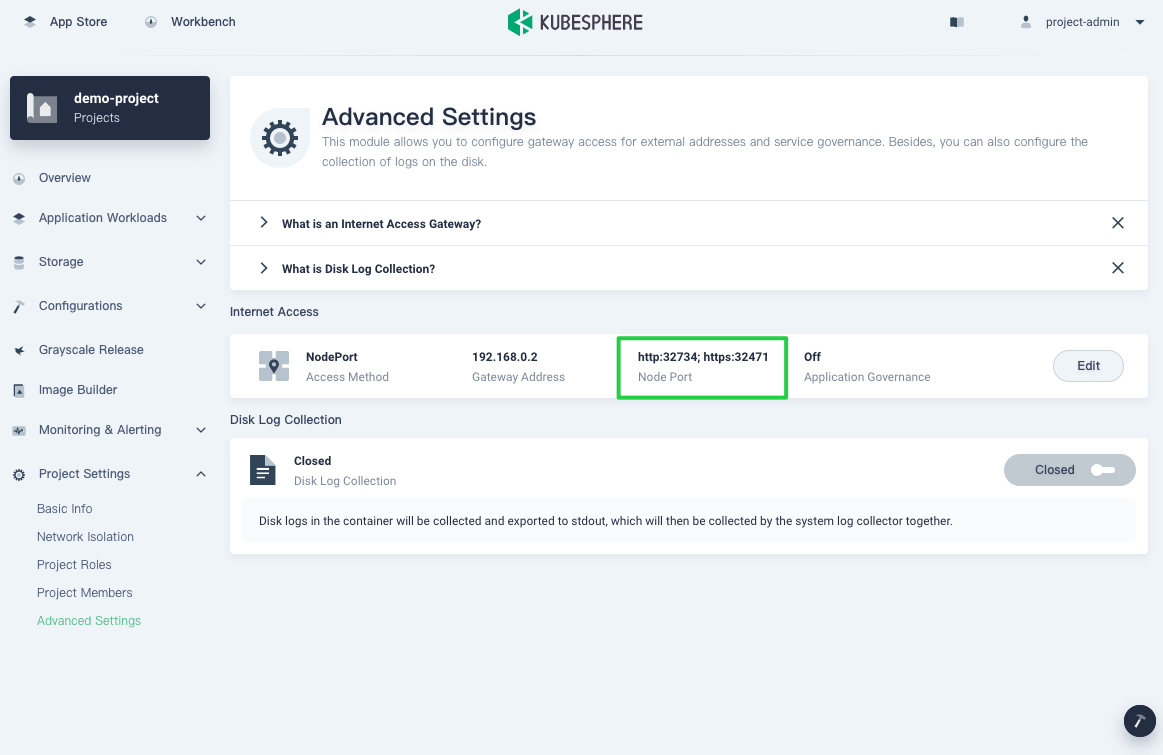Go to App Store
This screenshot has height=755, width=1163.
click(79, 22)
